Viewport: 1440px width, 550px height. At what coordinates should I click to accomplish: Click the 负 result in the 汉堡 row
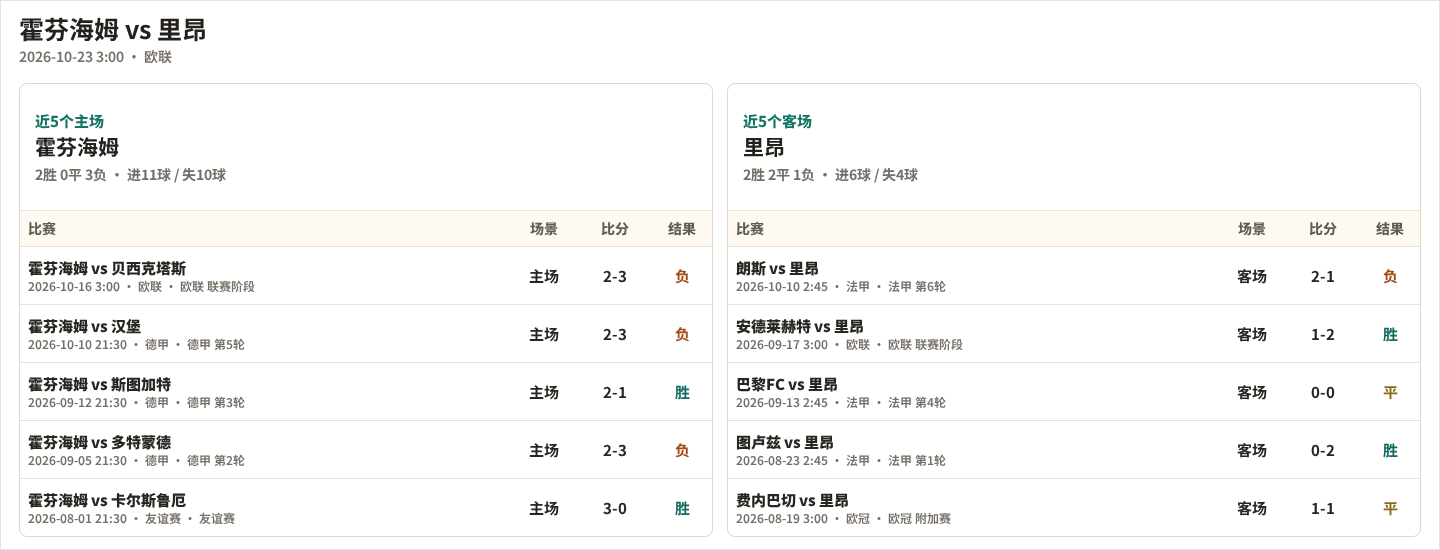point(682,334)
